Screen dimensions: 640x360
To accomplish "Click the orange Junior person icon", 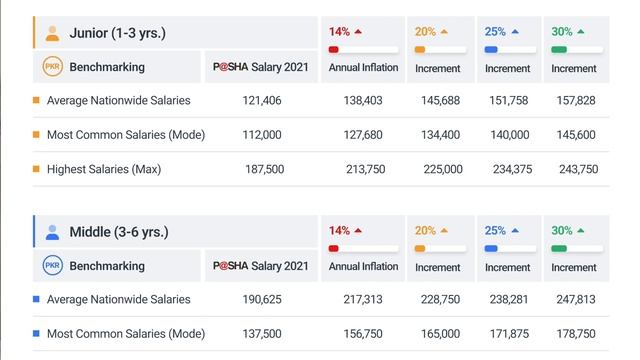I will point(52,33).
